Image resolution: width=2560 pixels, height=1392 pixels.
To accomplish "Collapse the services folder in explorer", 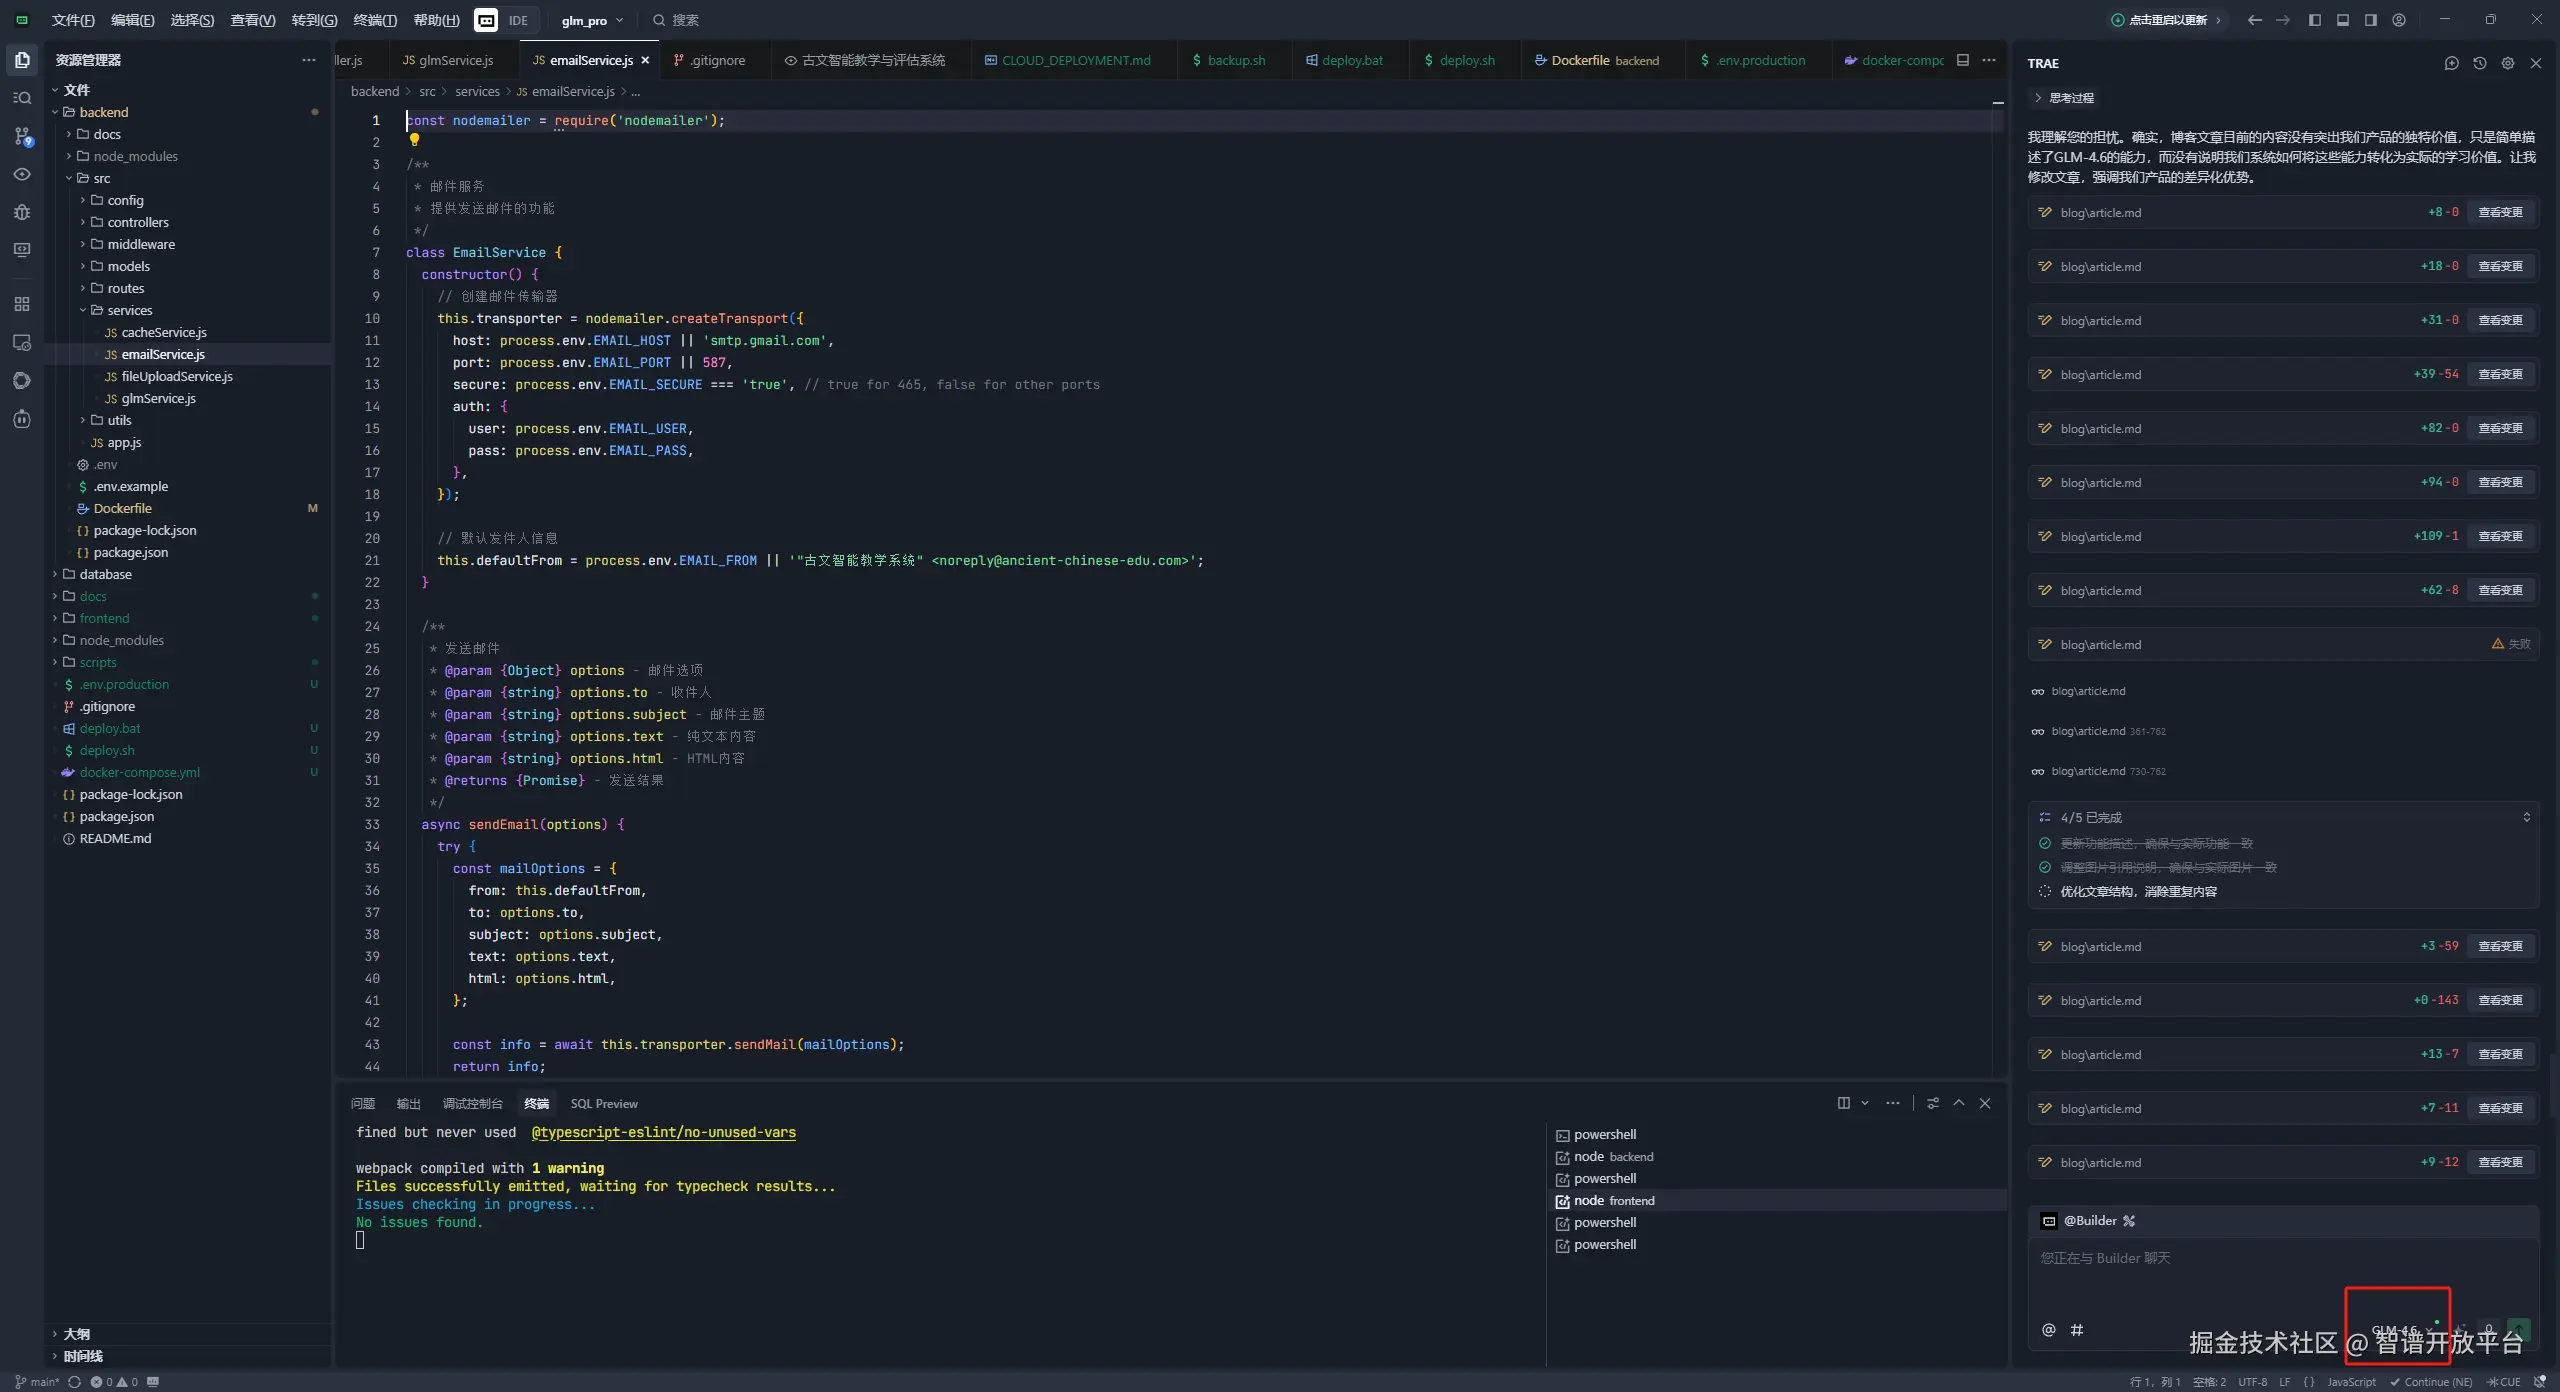I will coord(129,310).
